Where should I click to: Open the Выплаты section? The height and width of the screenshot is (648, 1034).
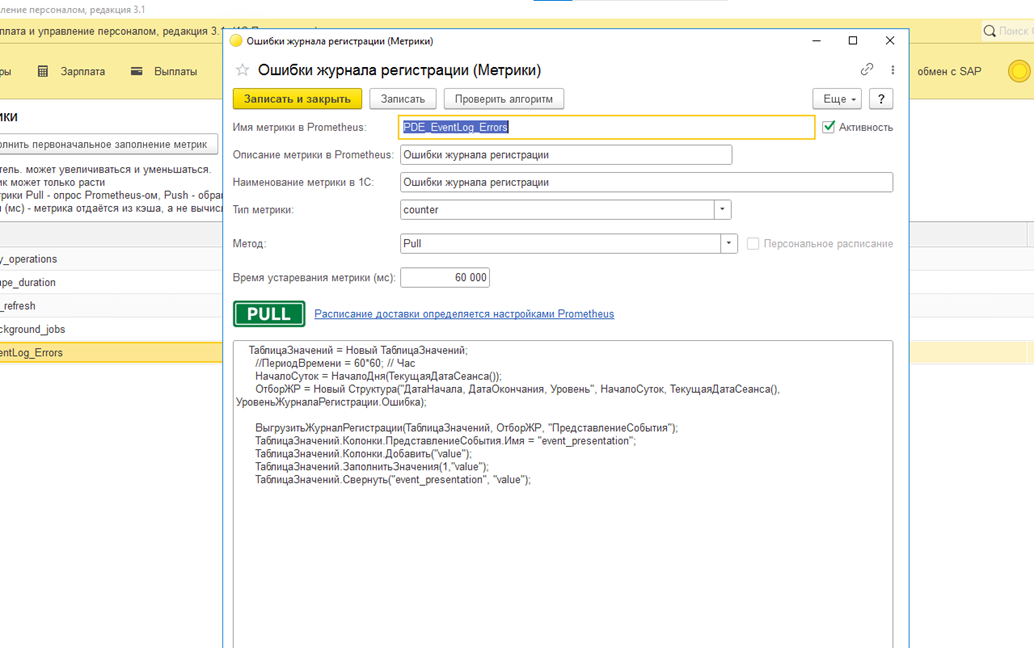pos(164,72)
